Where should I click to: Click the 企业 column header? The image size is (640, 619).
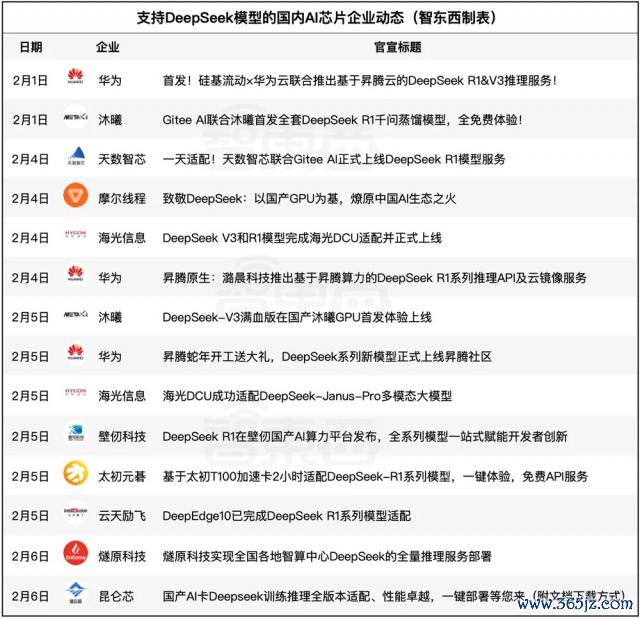click(108, 47)
